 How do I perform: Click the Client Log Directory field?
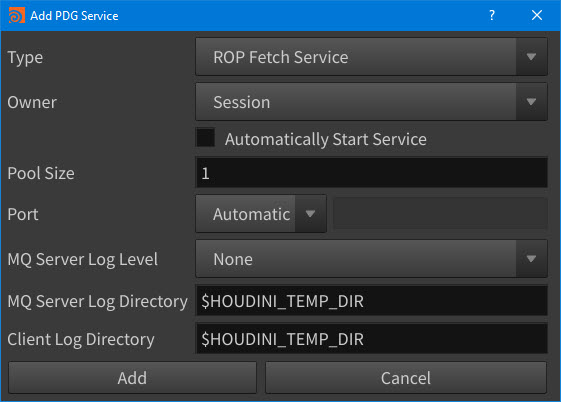371,339
